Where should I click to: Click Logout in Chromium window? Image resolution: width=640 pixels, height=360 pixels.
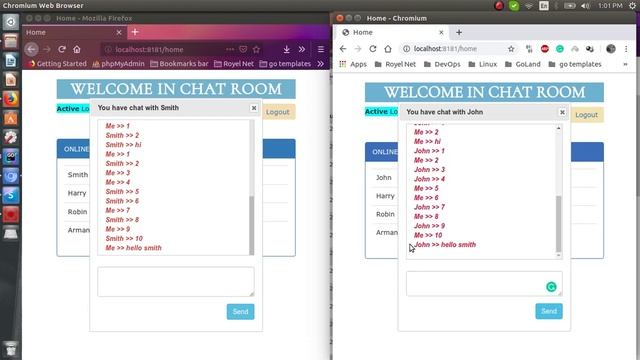click(587, 115)
